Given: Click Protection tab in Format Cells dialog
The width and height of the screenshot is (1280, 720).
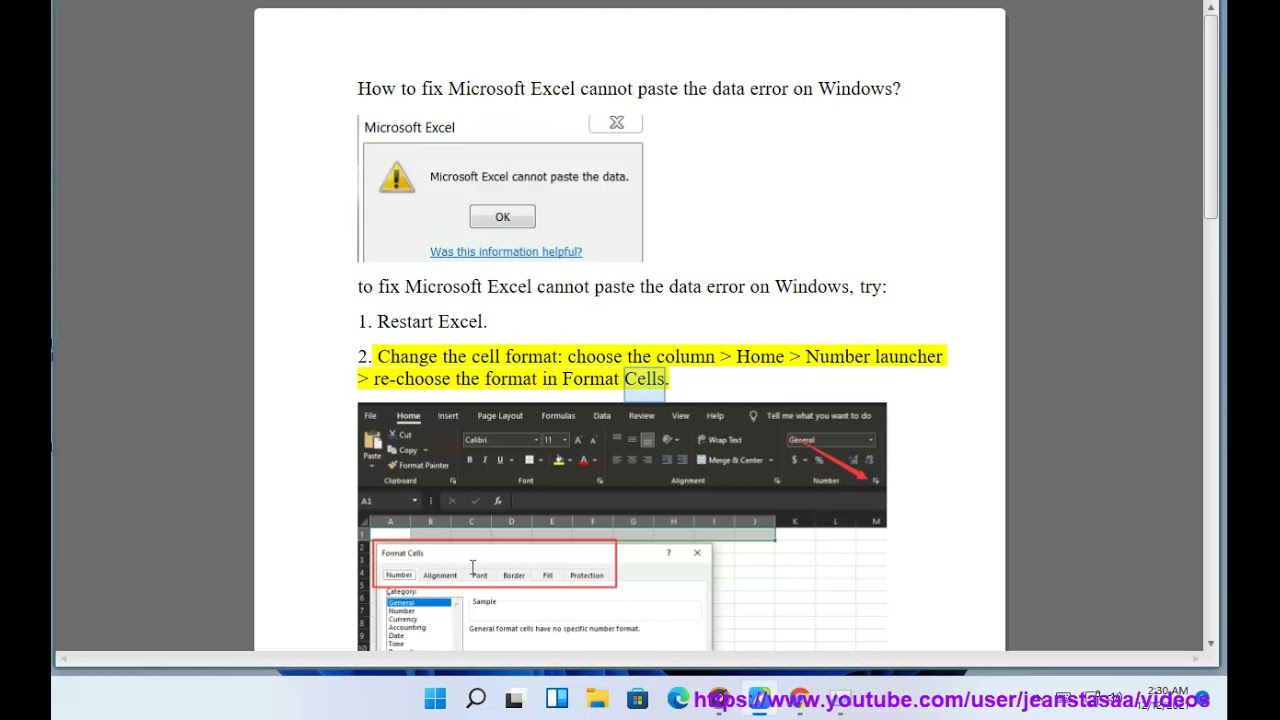Looking at the screenshot, I should coord(586,575).
